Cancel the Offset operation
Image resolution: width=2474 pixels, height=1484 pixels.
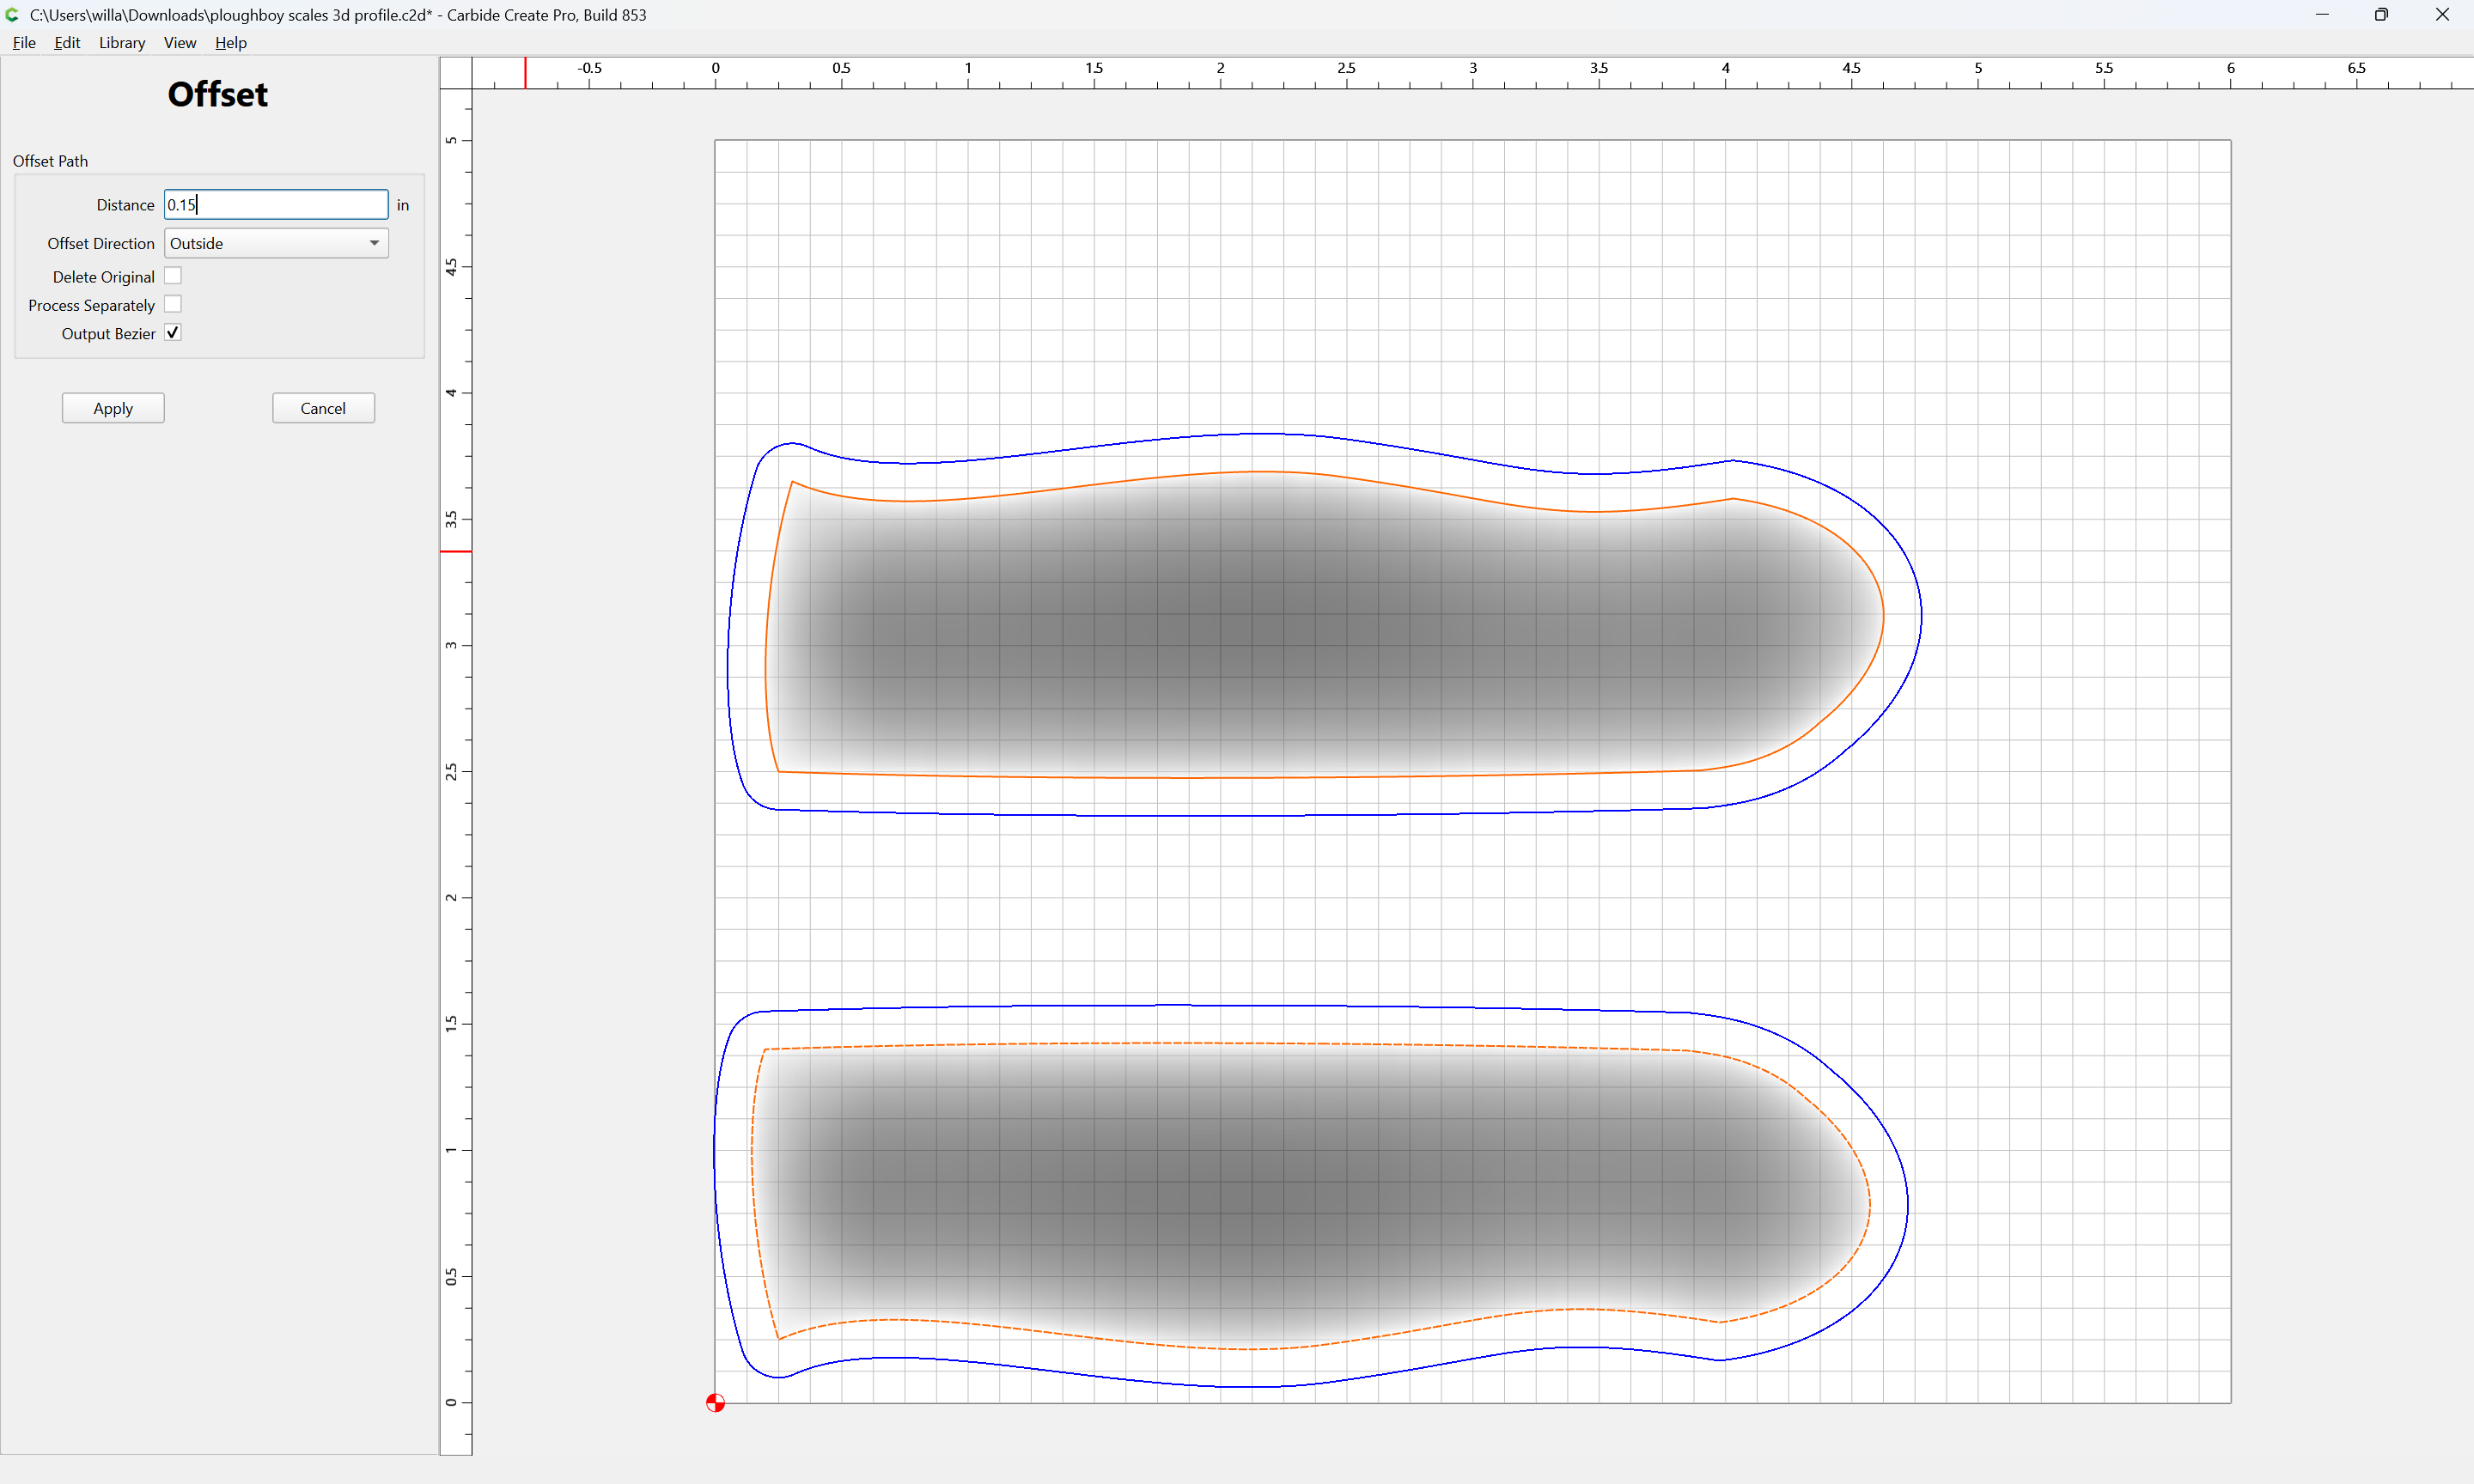pos(323,408)
